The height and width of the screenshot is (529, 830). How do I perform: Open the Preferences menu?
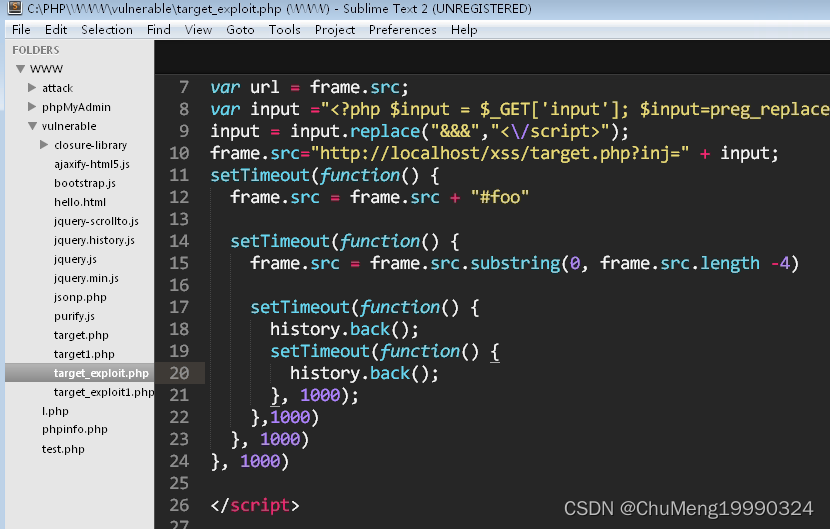[x=402, y=30]
